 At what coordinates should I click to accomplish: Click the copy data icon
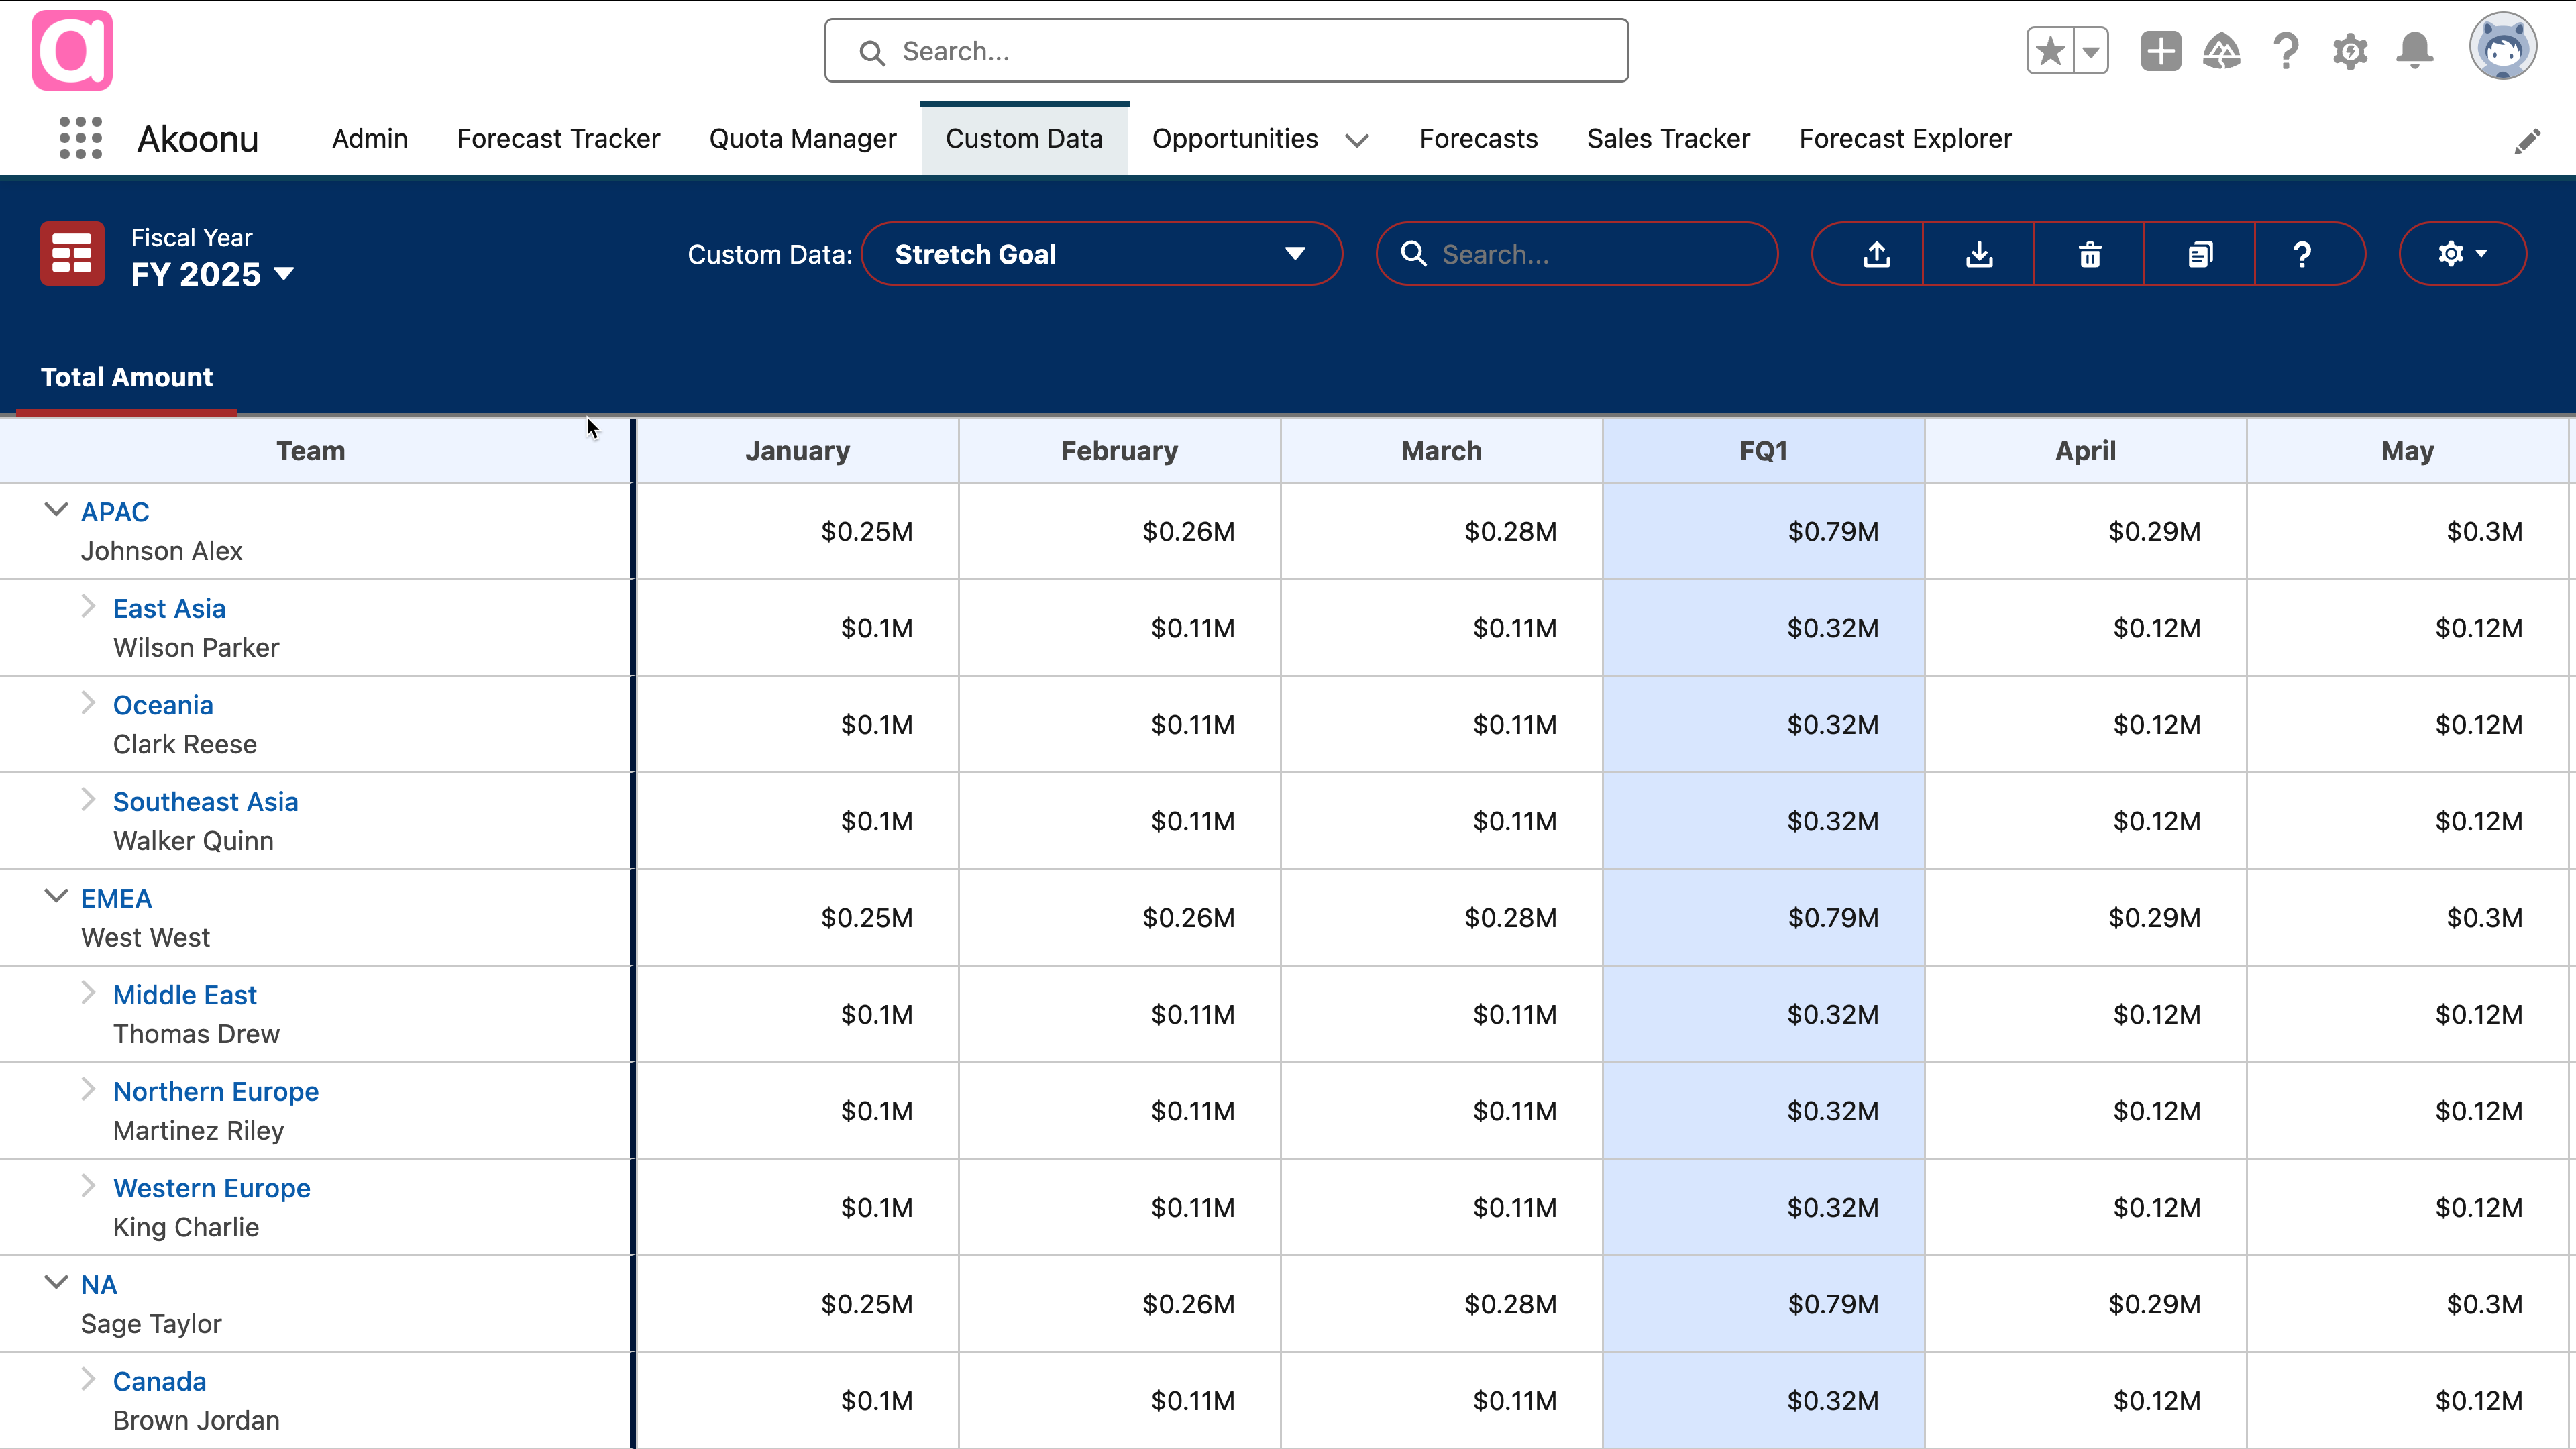pos(2200,254)
